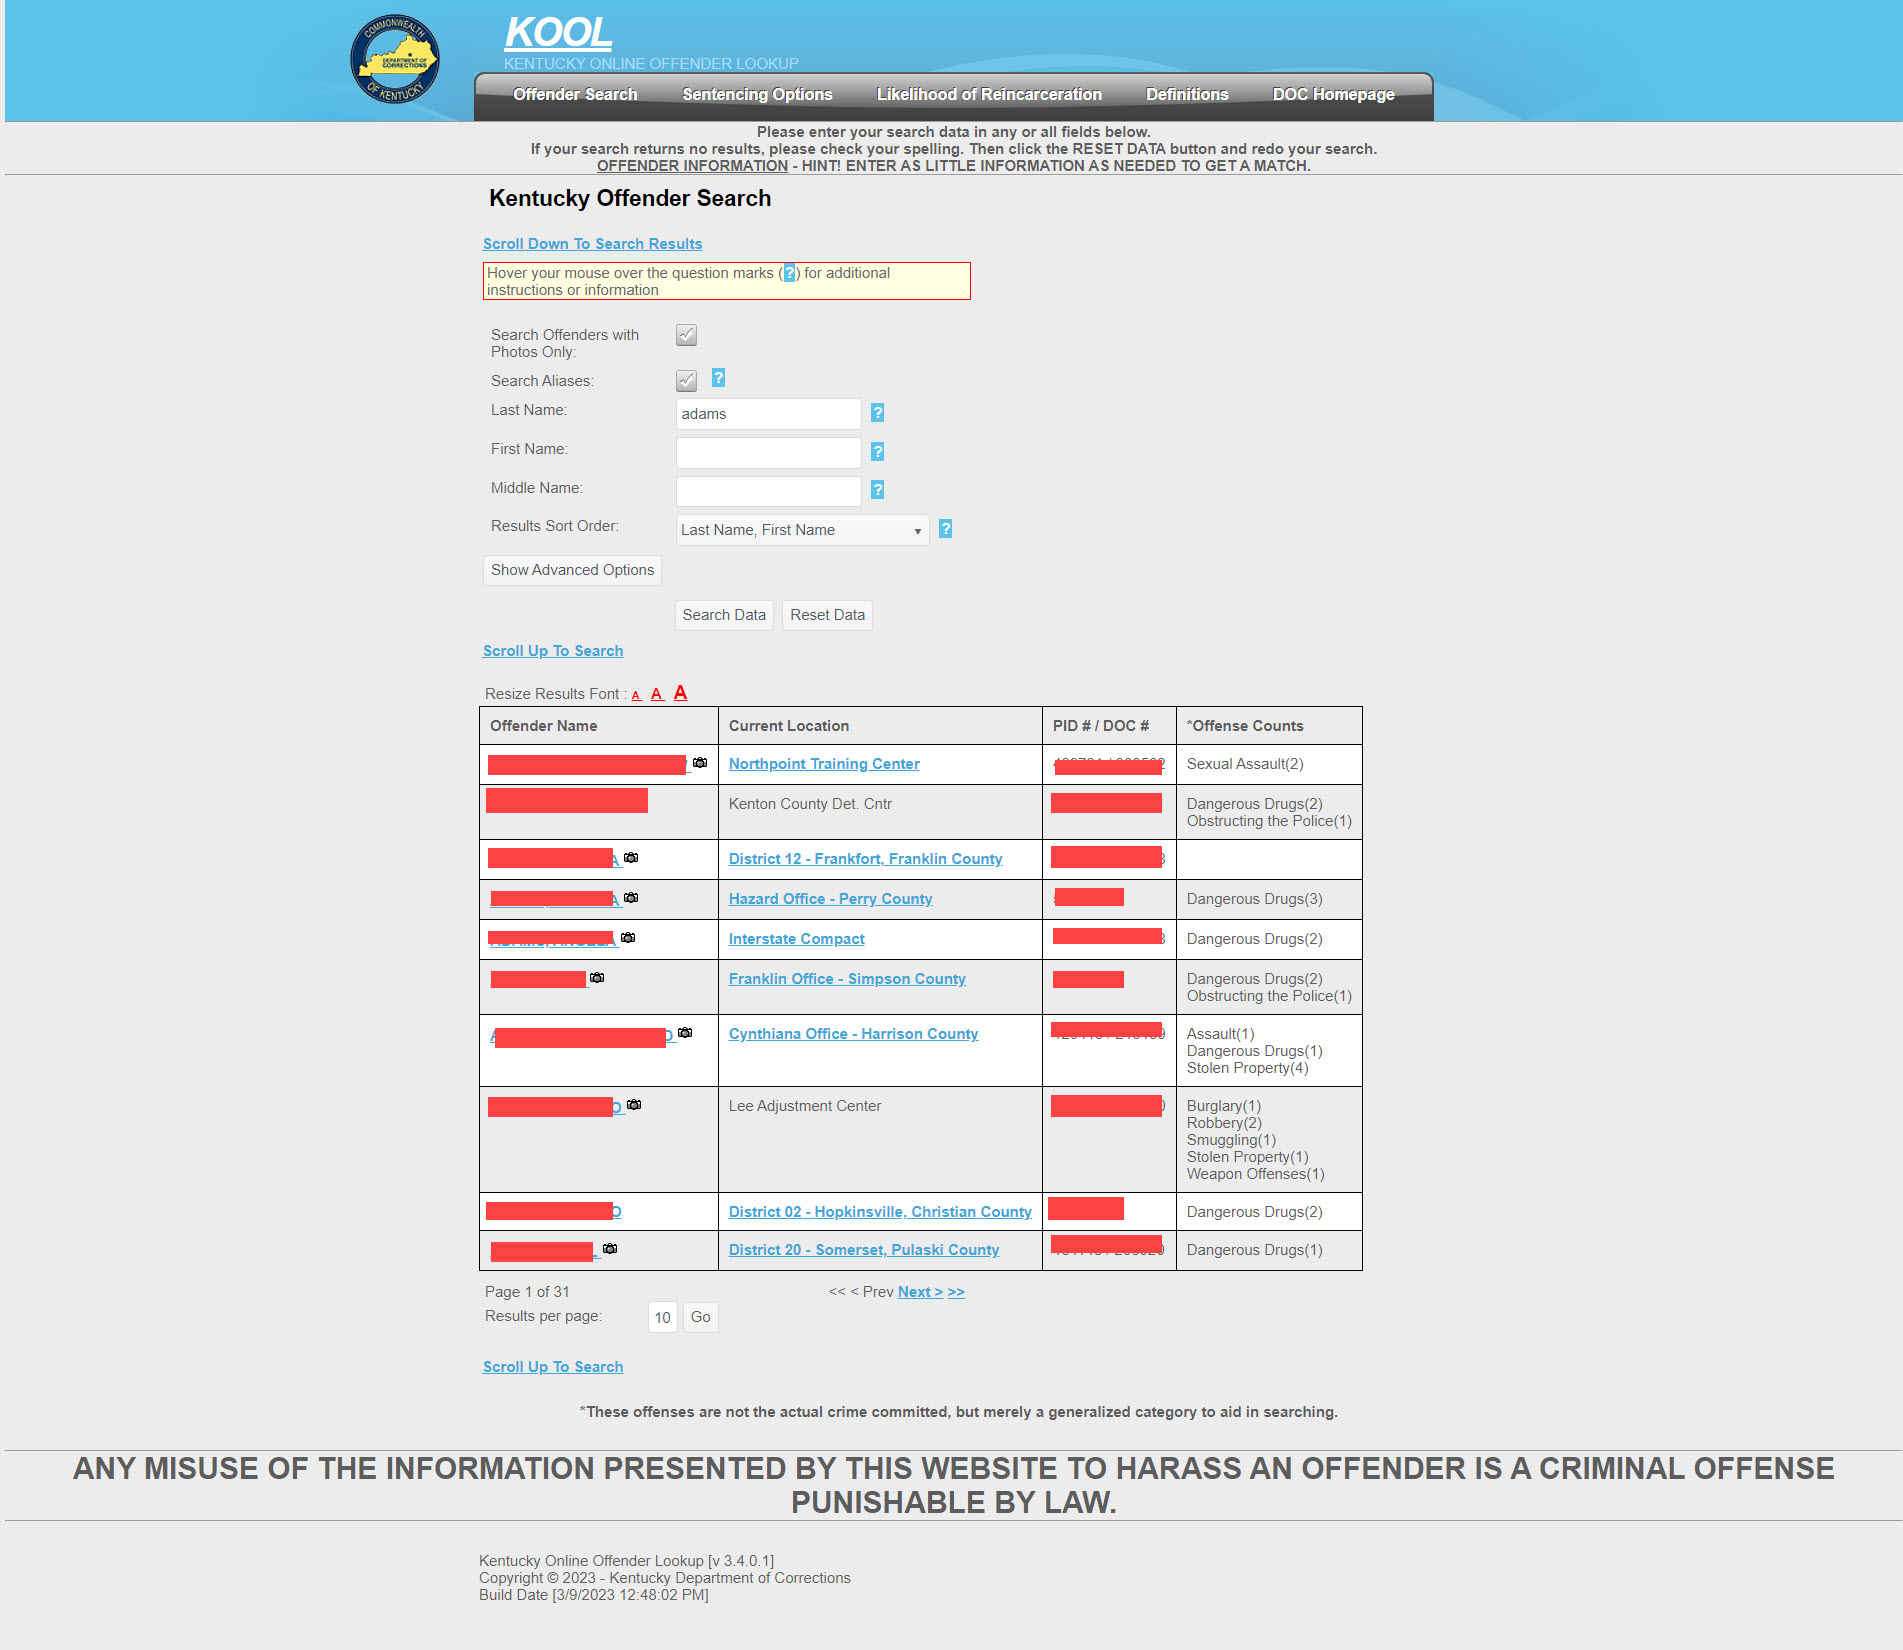The image size is (1903, 1650).
Task: Click the question mark in the yellow hint box
Action: 789,273
